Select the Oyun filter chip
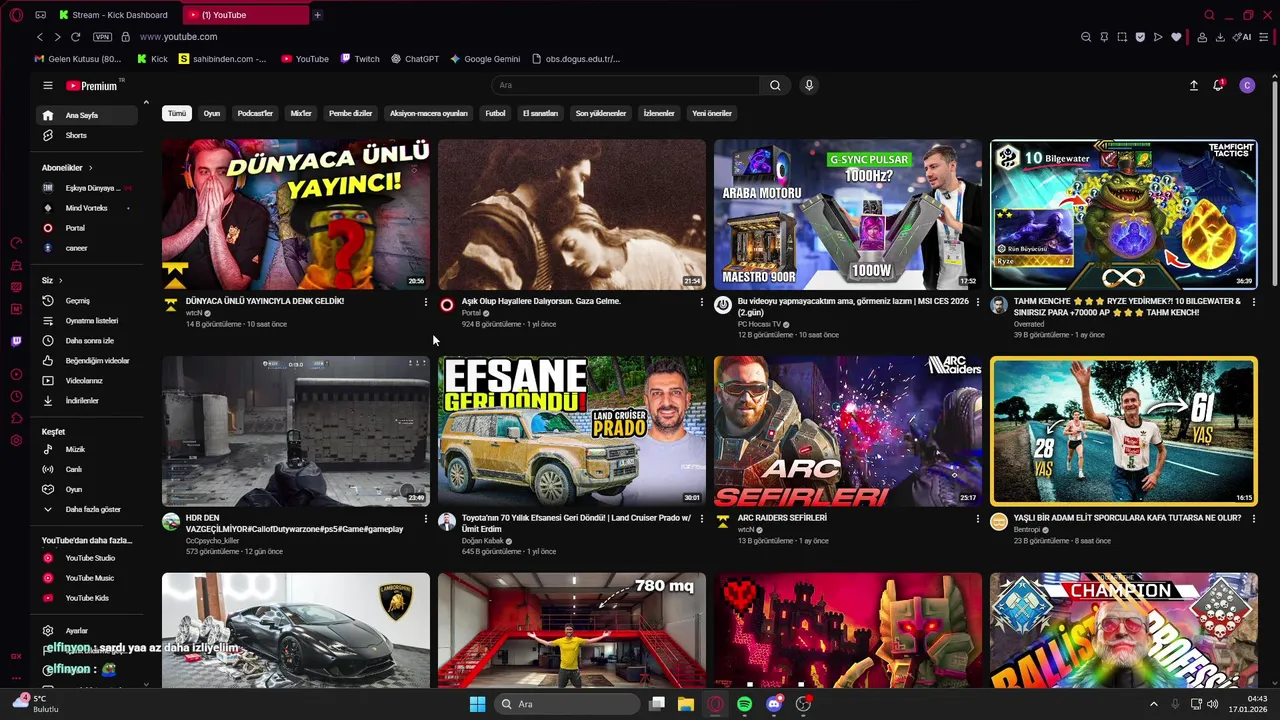This screenshot has height=720, width=1280. click(212, 113)
